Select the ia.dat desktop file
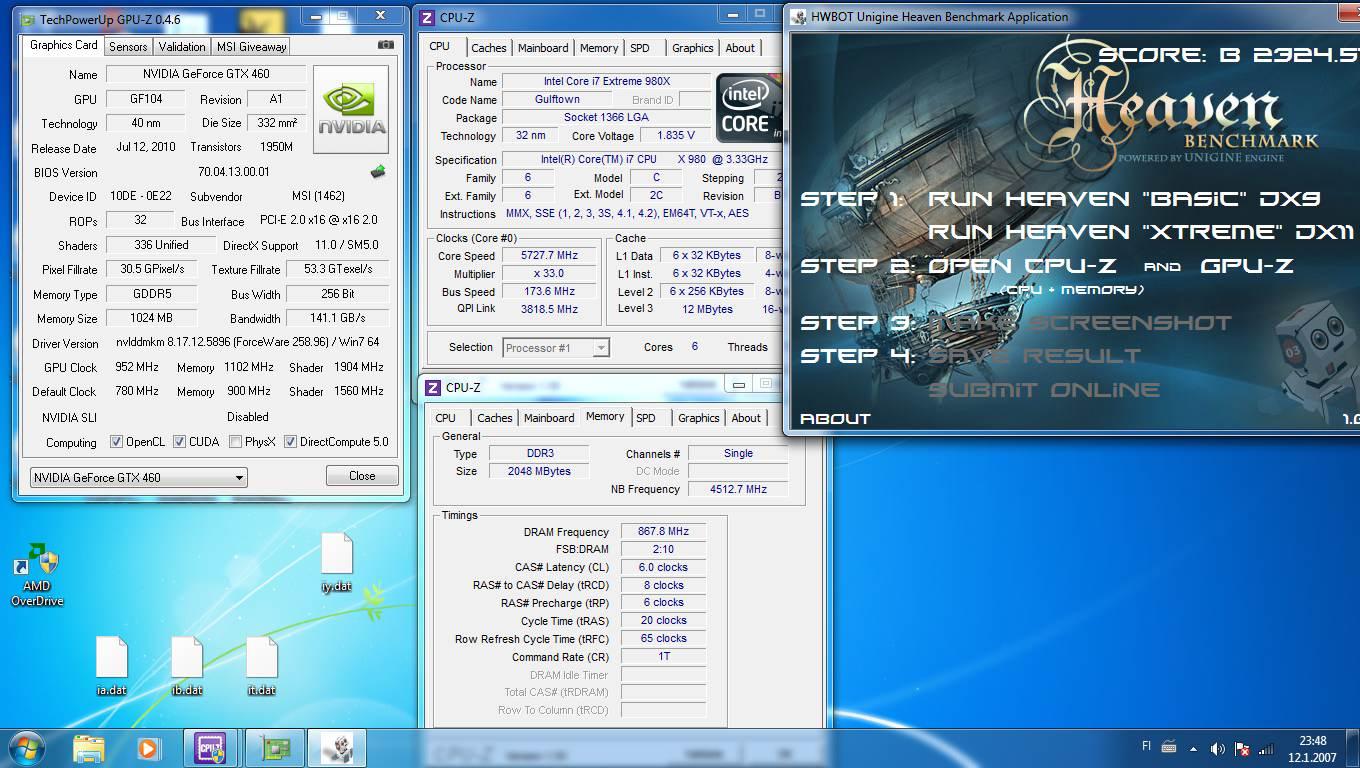 tap(111, 666)
